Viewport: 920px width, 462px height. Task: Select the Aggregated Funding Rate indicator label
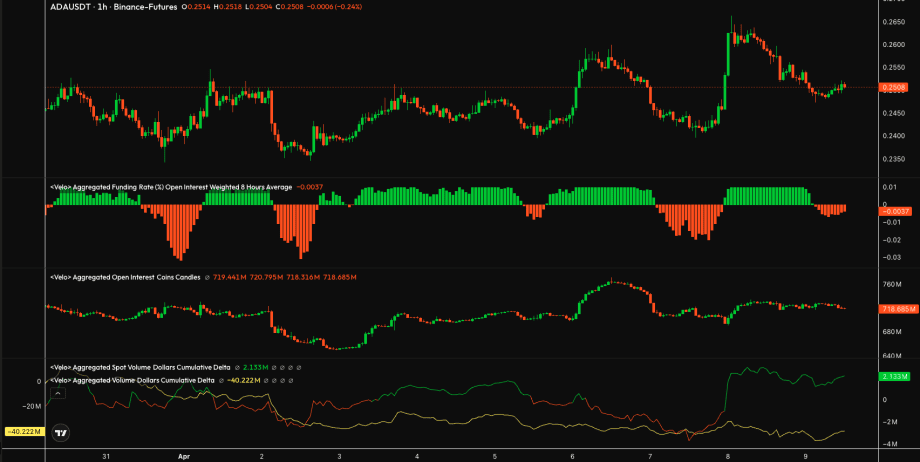[170, 187]
